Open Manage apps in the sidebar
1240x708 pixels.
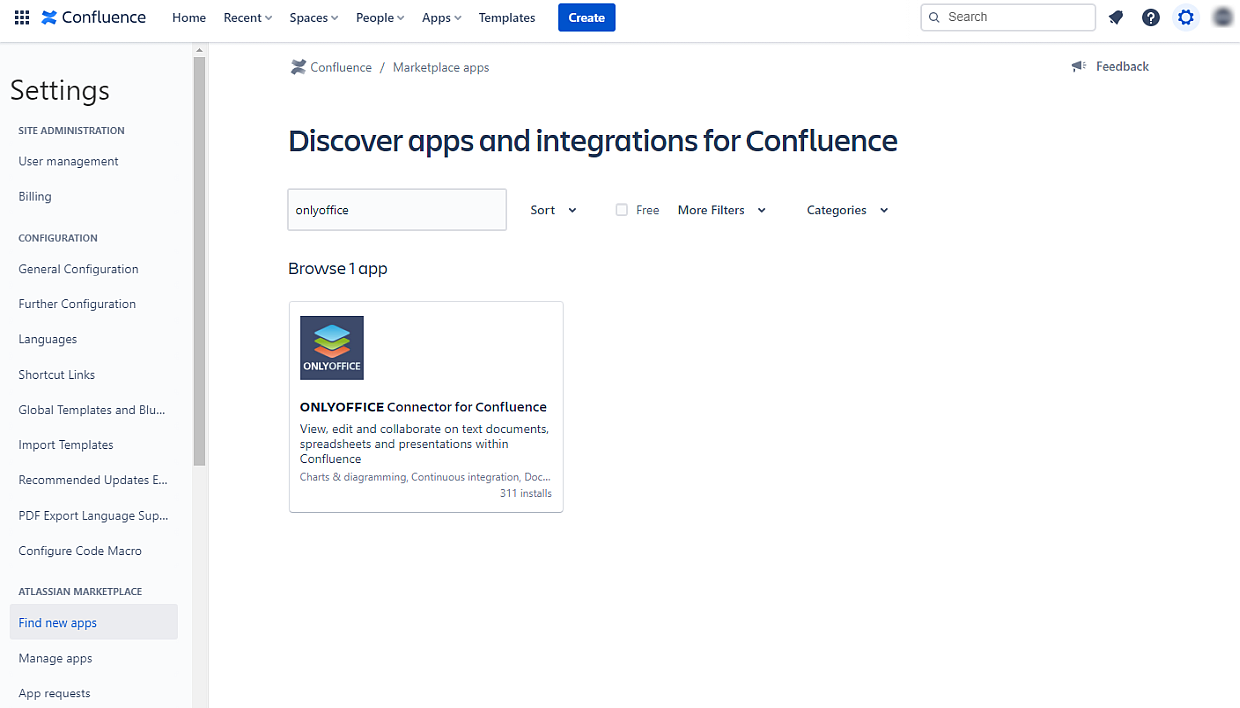coord(55,658)
